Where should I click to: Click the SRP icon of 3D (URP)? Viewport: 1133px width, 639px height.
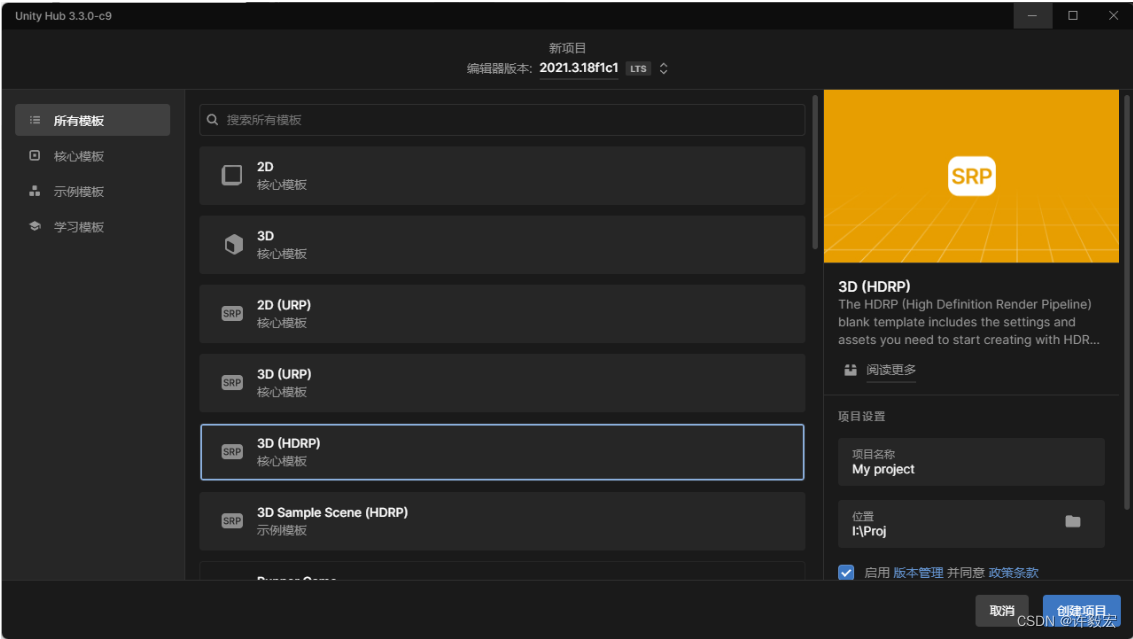point(232,382)
